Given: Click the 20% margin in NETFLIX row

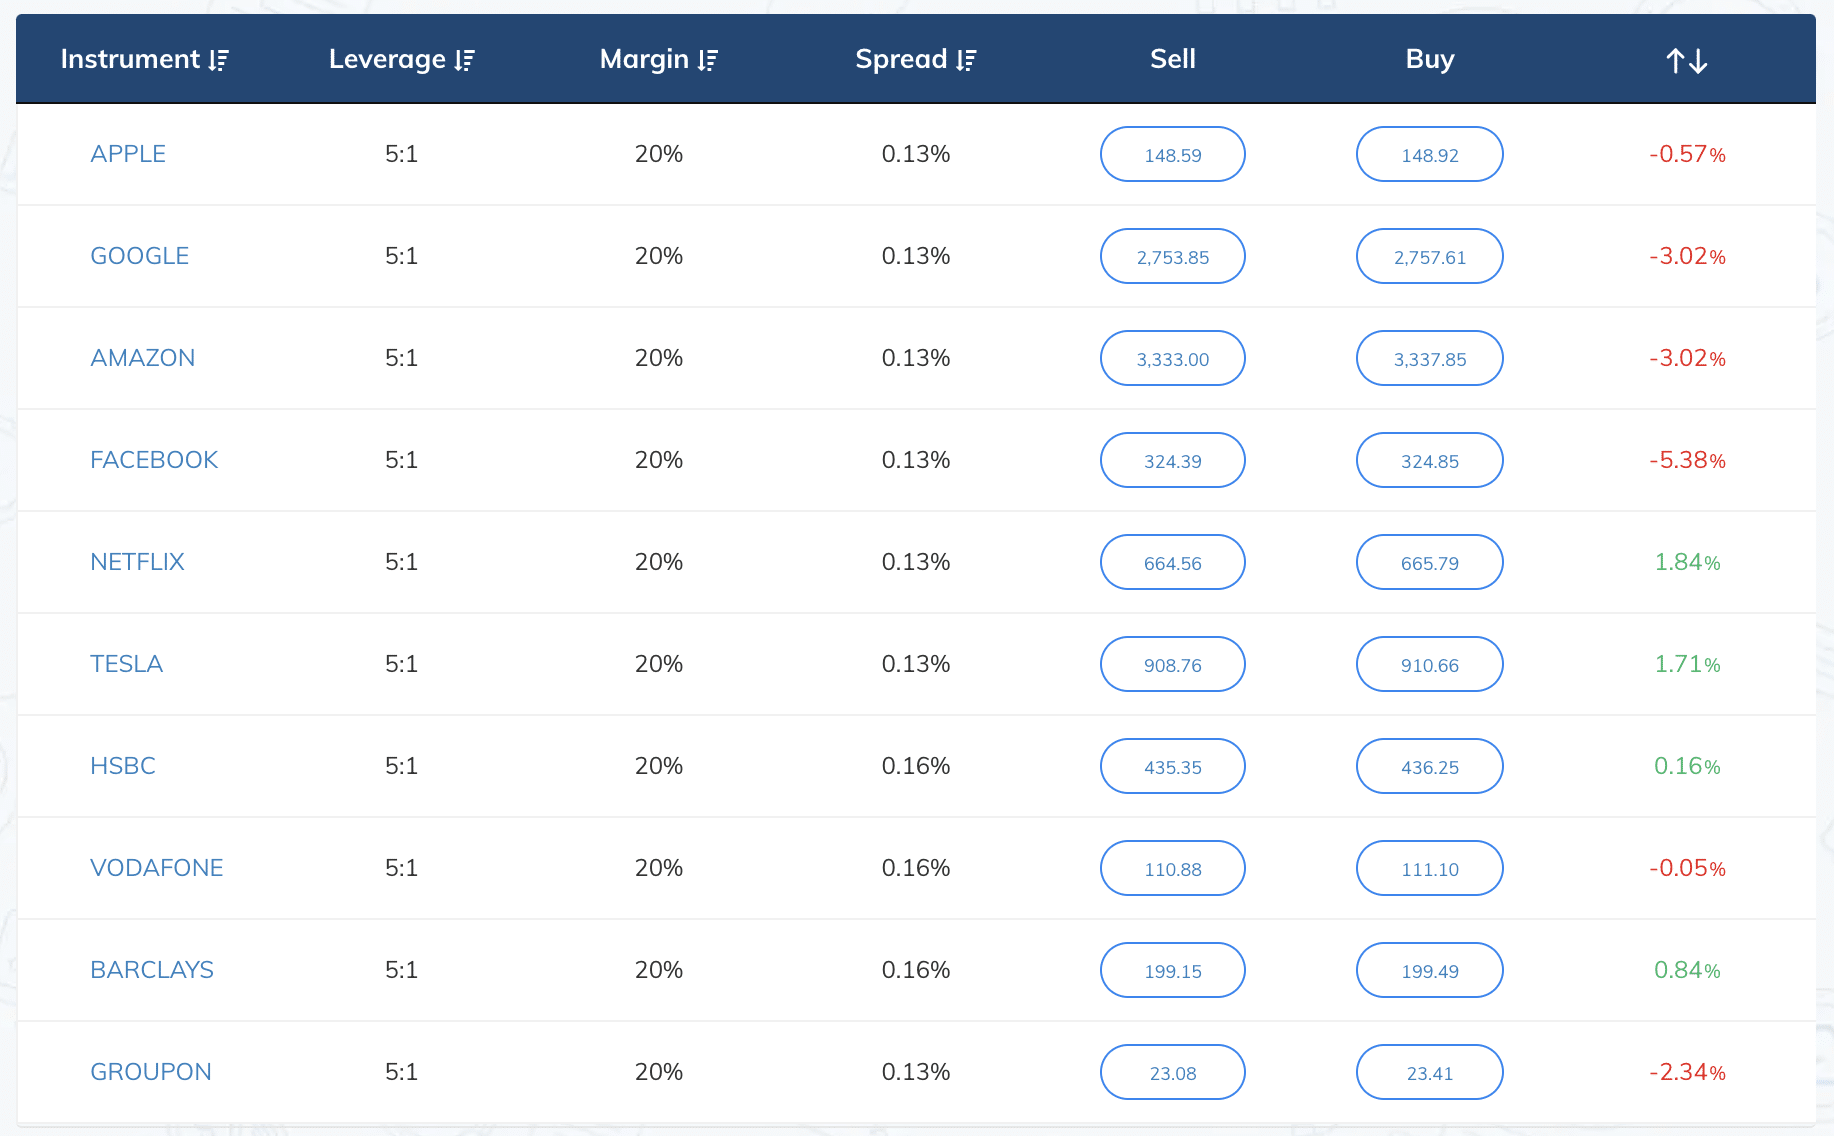Looking at the screenshot, I should click(x=659, y=562).
